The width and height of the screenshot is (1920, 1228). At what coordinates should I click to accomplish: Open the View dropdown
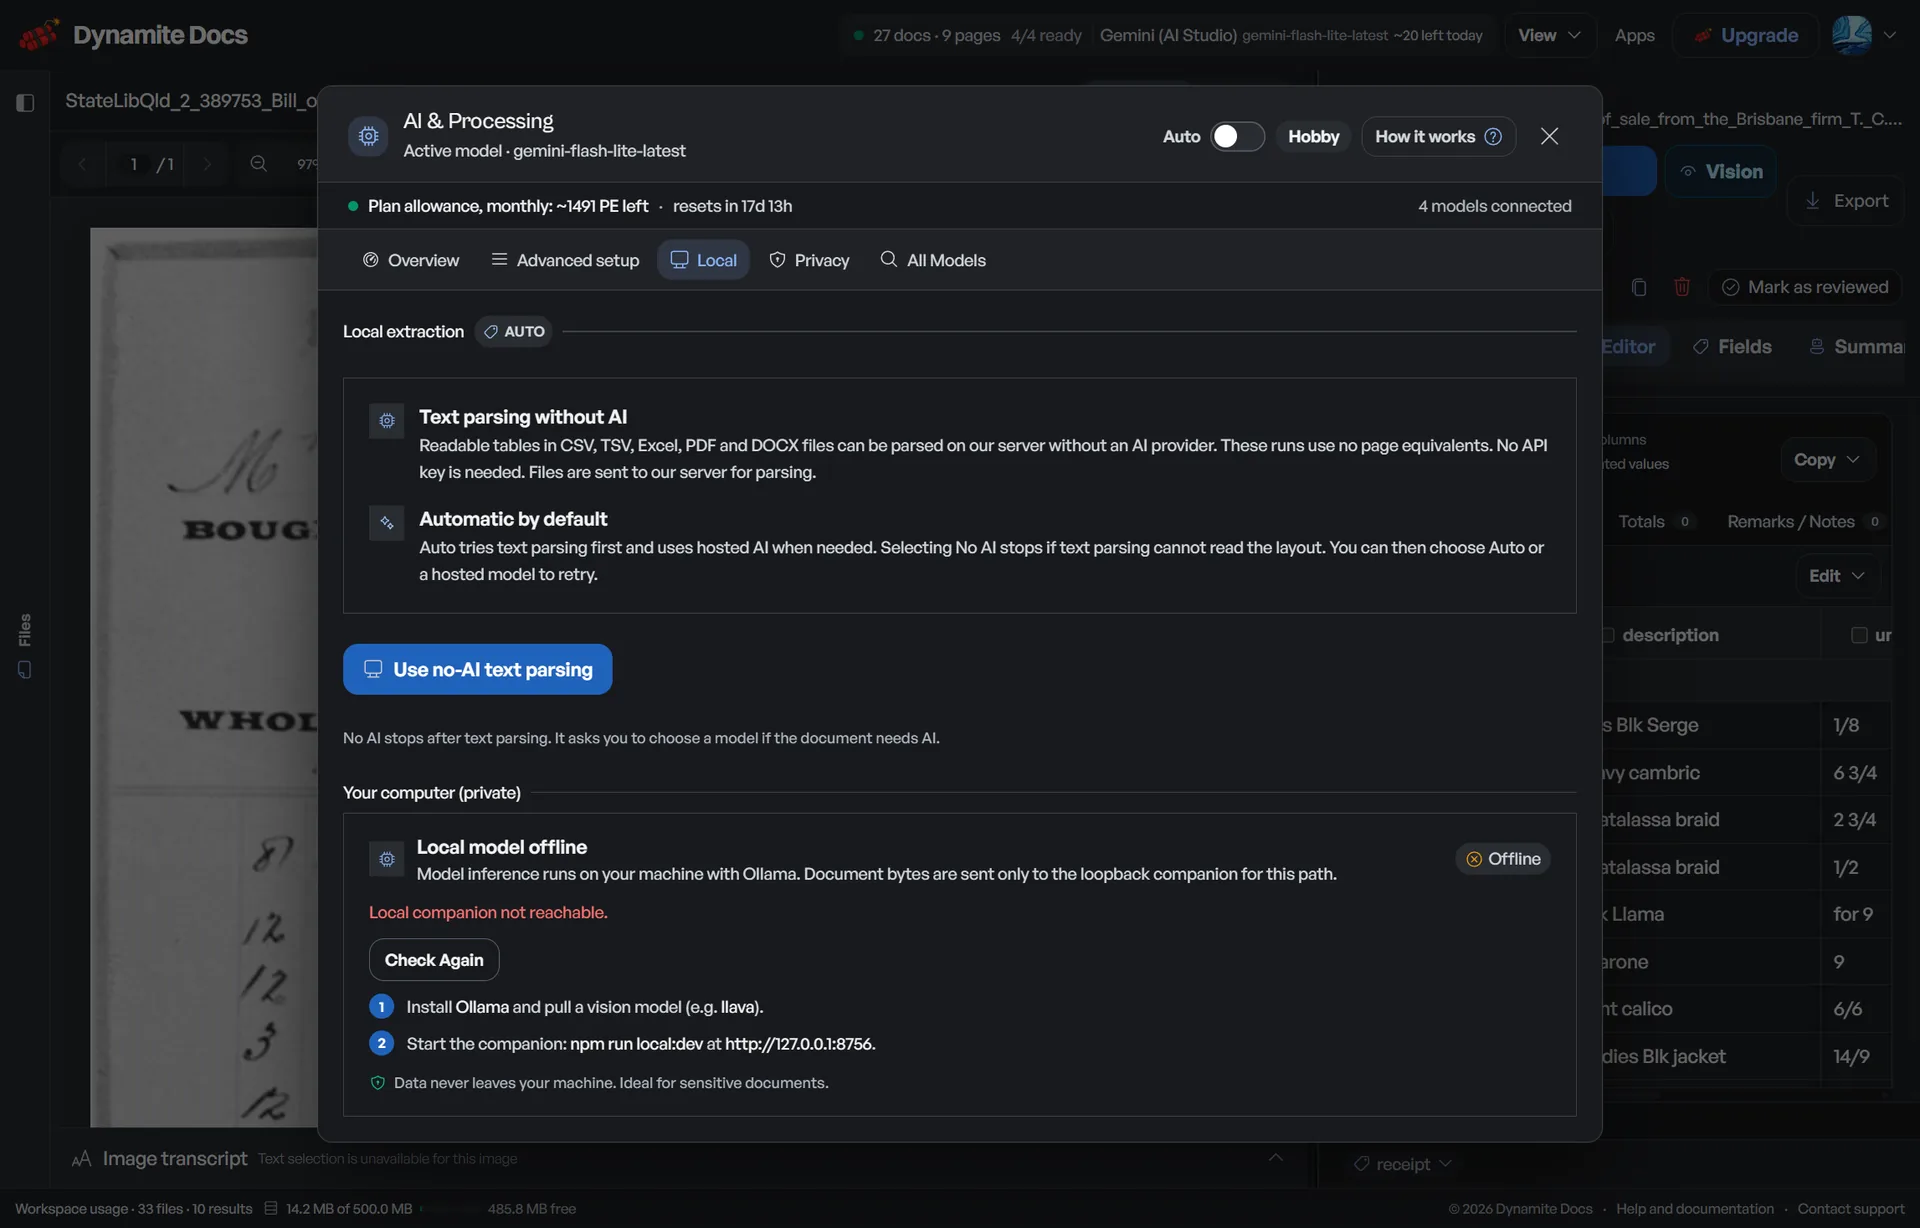click(x=1549, y=35)
